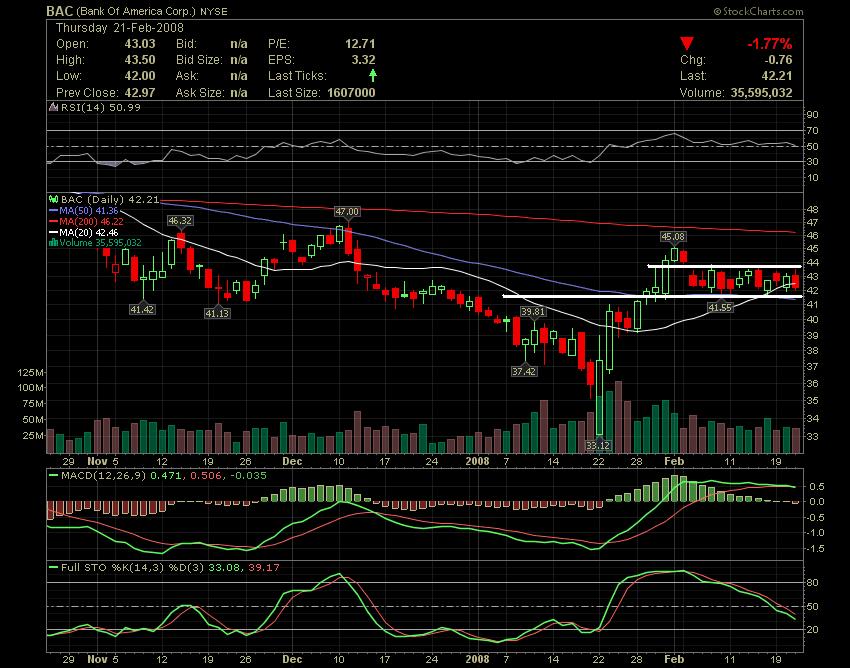This screenshot has height=668, width=850.
Task: Click the Chg value -0.76
Action: [777, 60]
